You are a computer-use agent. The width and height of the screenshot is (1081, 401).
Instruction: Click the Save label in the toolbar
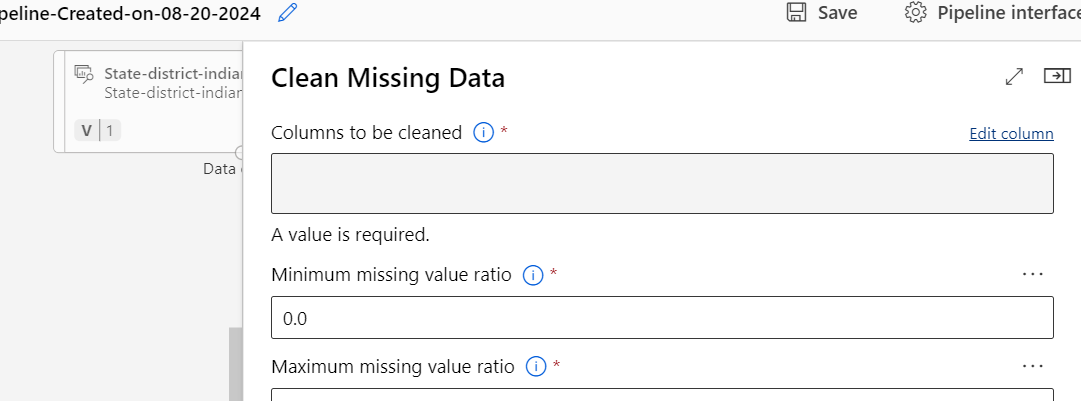(838, 13)
